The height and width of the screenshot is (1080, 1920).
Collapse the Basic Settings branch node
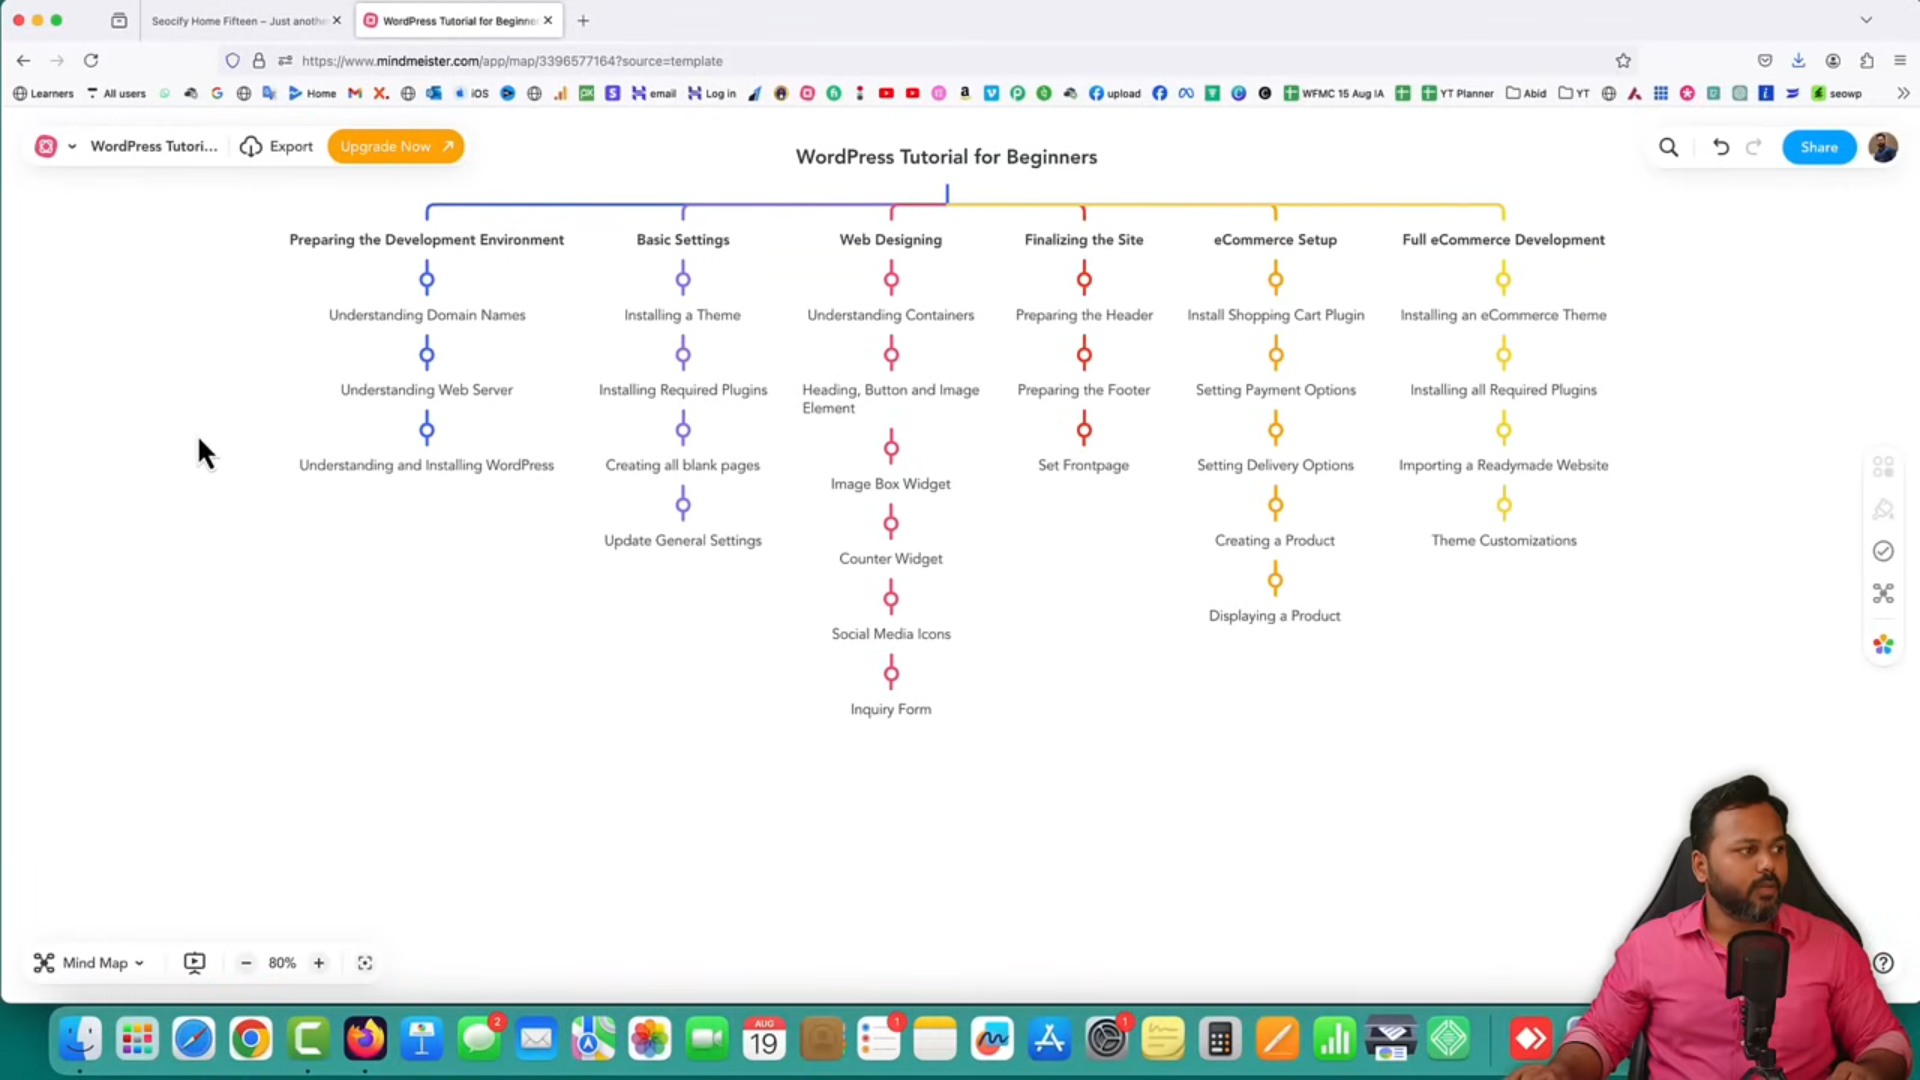pyautogui.click(x=683, y=279)
